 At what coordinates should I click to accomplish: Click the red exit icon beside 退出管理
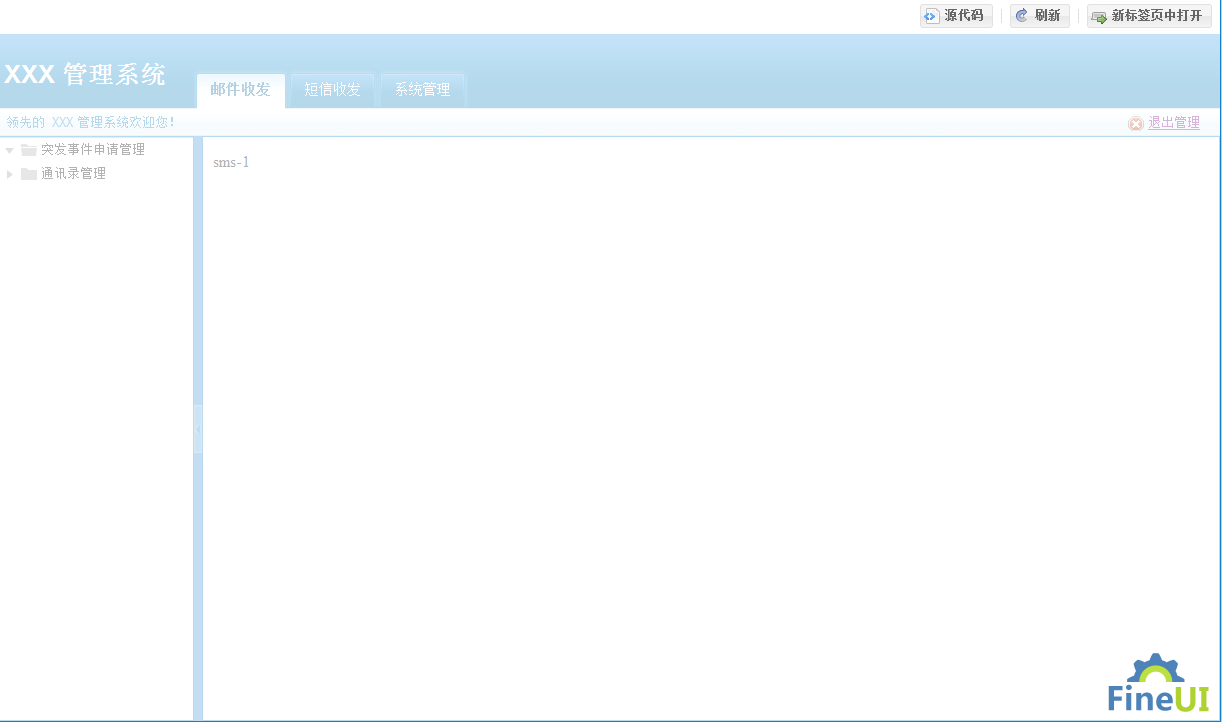point(1136,124)
